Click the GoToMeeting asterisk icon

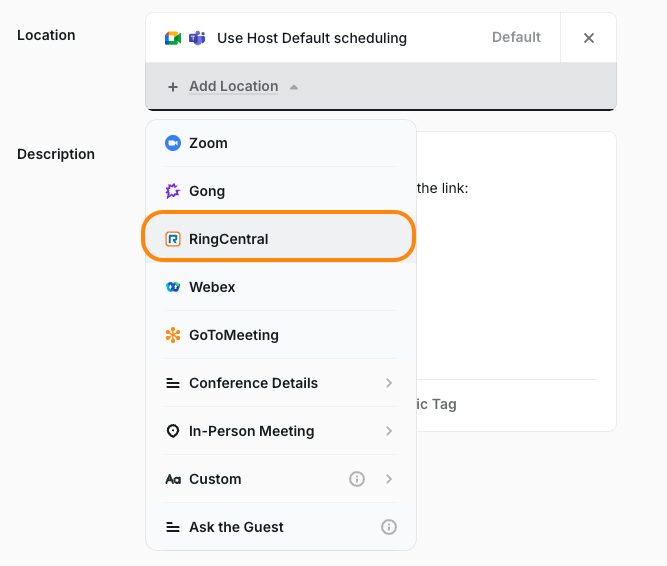click(x=173, y=335)
